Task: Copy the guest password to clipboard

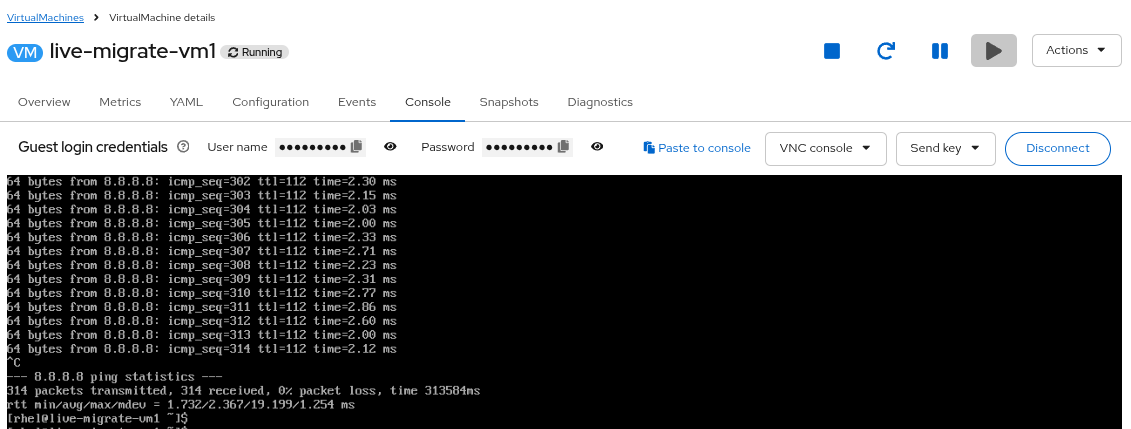Action: 564,147
